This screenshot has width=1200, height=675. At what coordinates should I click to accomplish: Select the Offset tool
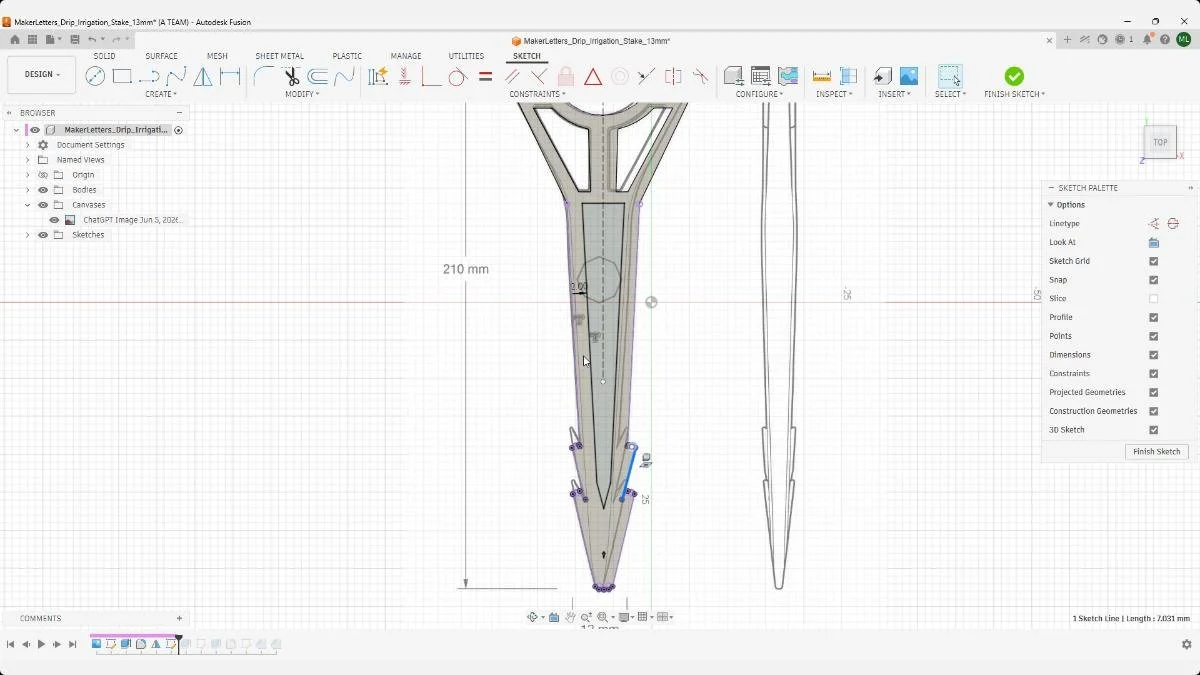(318, 76)
